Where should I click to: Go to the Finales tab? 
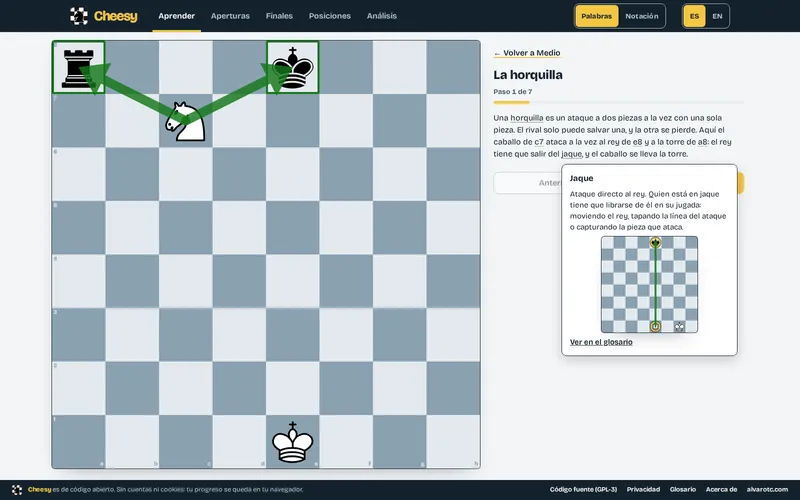point(279,16)
